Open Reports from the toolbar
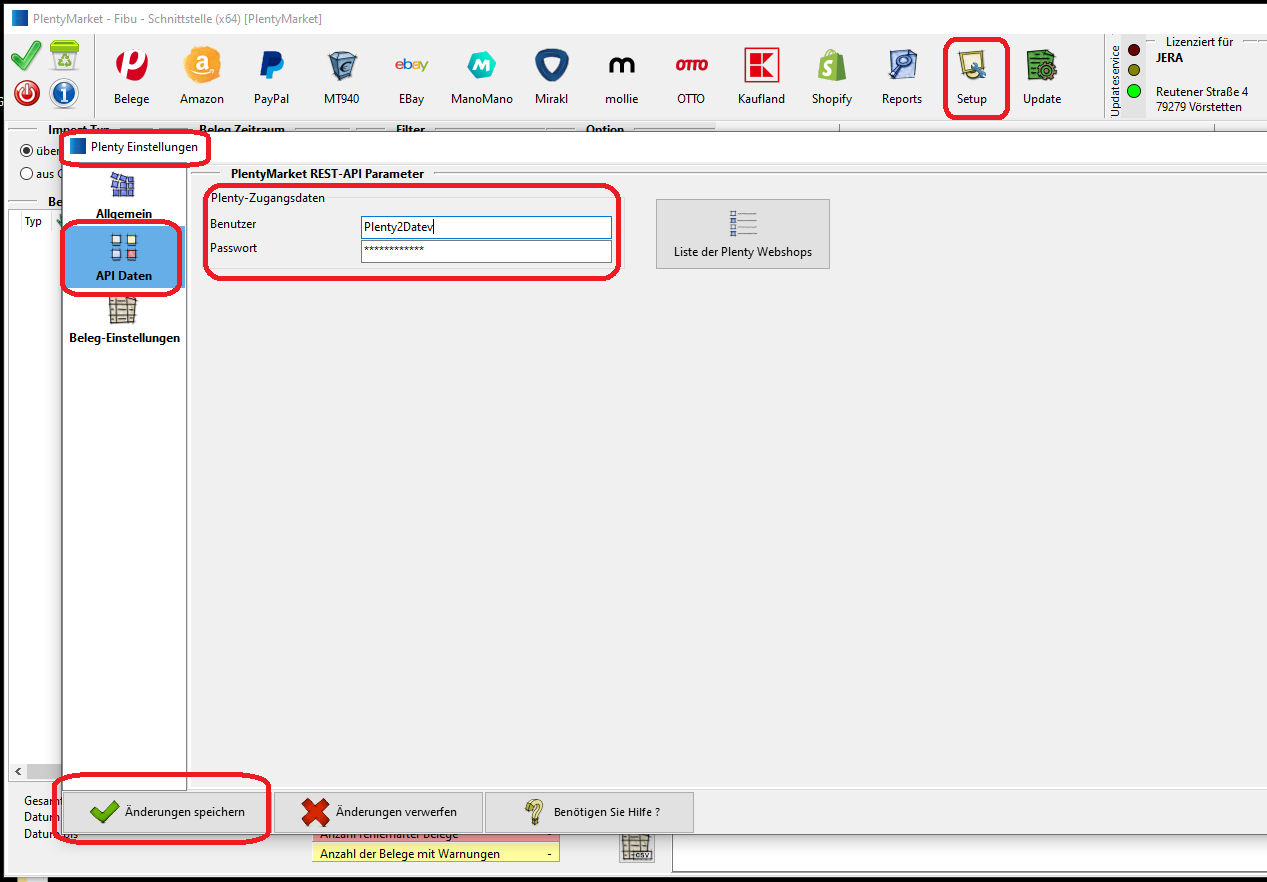The width and height of the screenshot is (1267, 882). click(901, 76)
